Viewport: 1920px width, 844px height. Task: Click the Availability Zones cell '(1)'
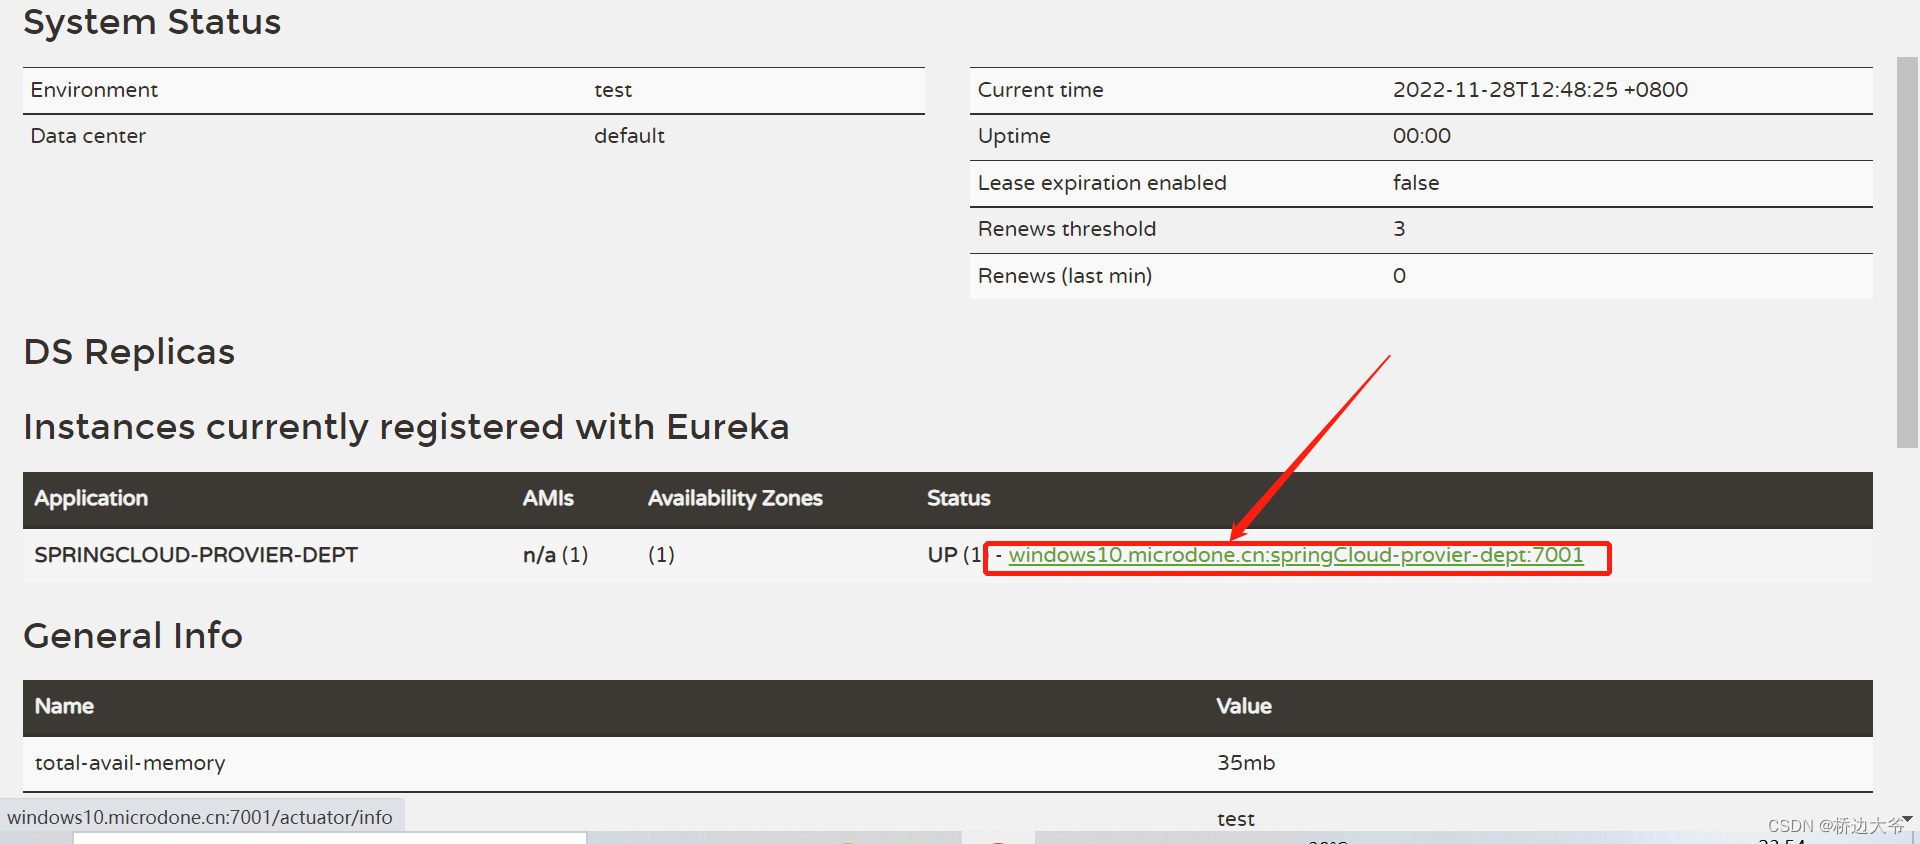click(661, 555)
